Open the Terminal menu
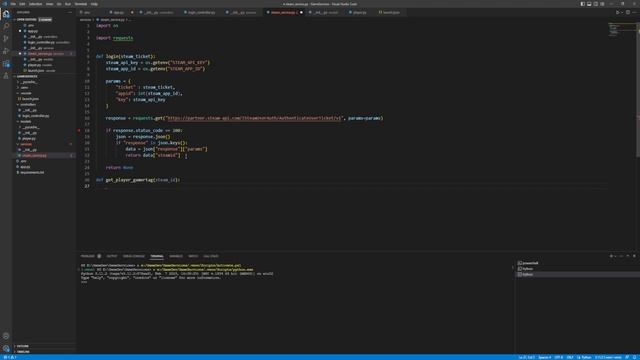Viewport: 640px width, 360px height. (x=80, y=4)
